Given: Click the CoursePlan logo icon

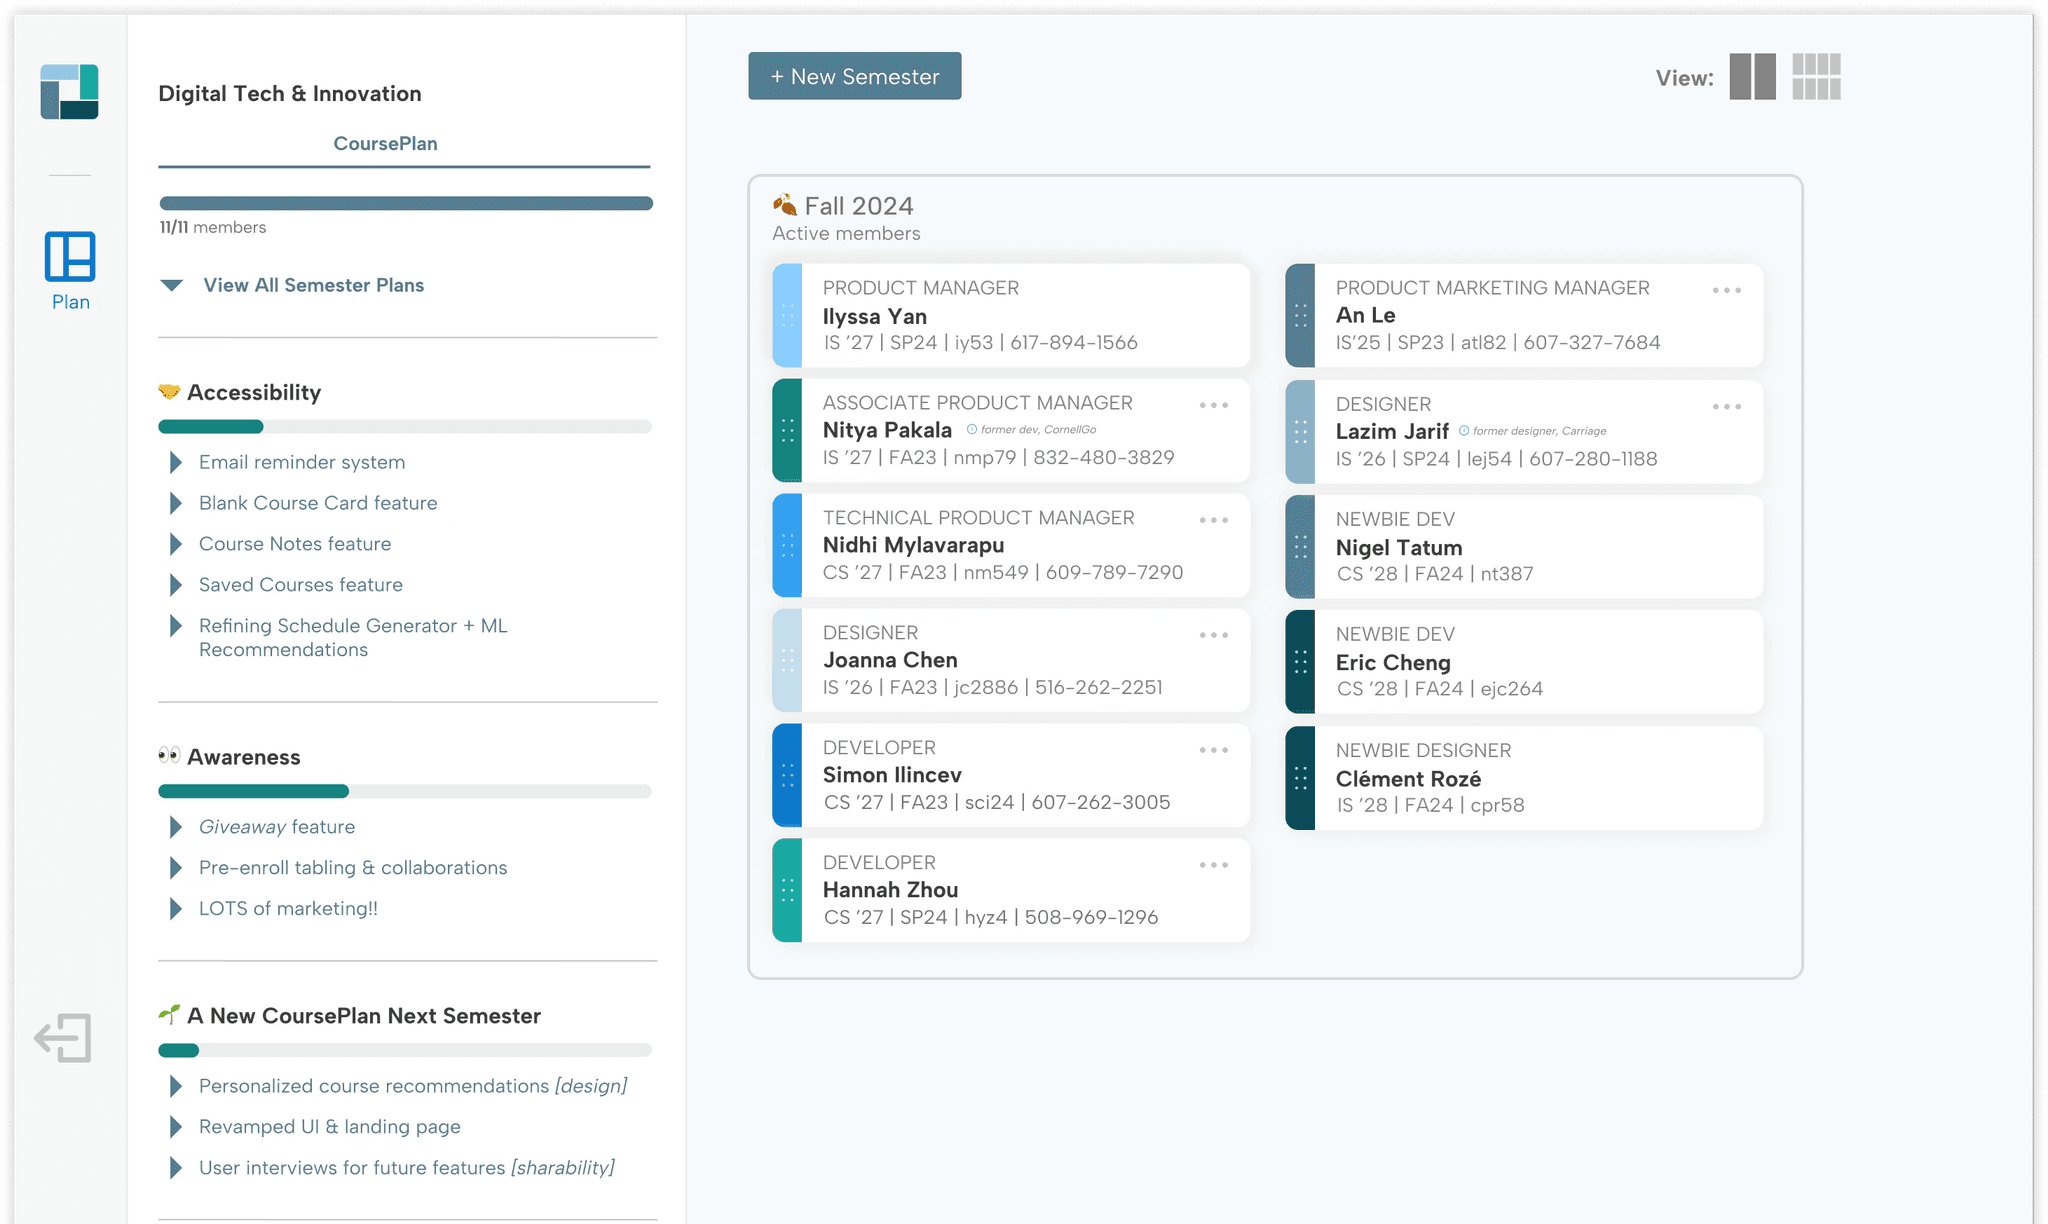Looking at the screenshot, I should [69, 92].
